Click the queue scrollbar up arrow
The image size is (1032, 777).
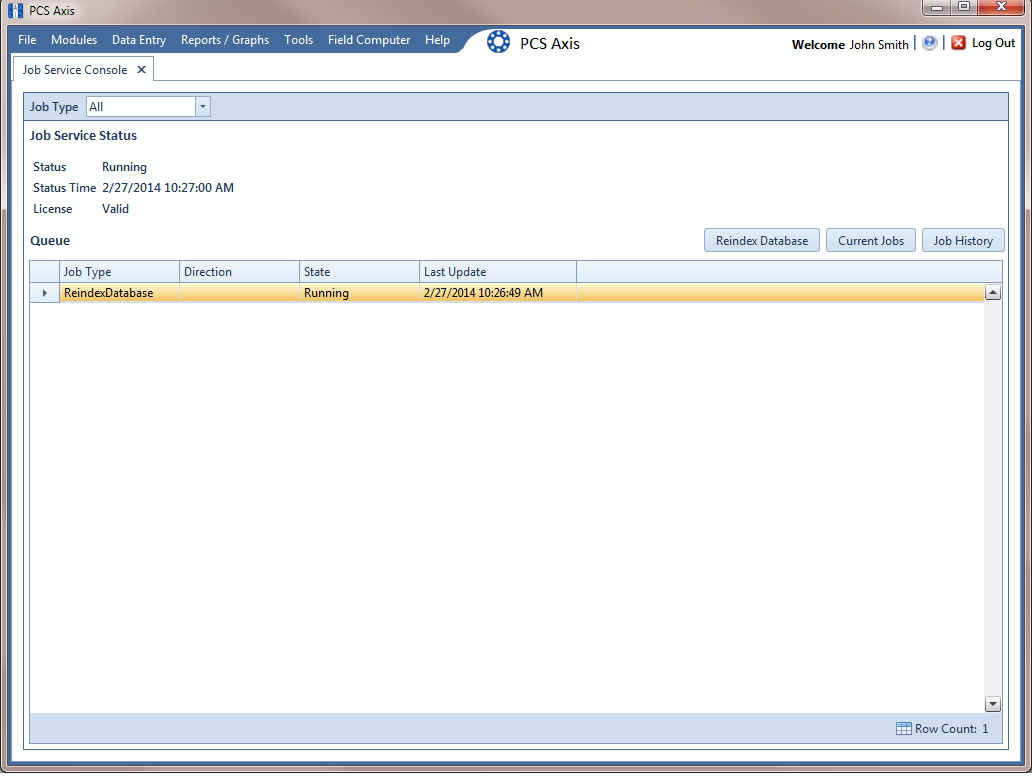pyautogui.click(x=993, y=293)
